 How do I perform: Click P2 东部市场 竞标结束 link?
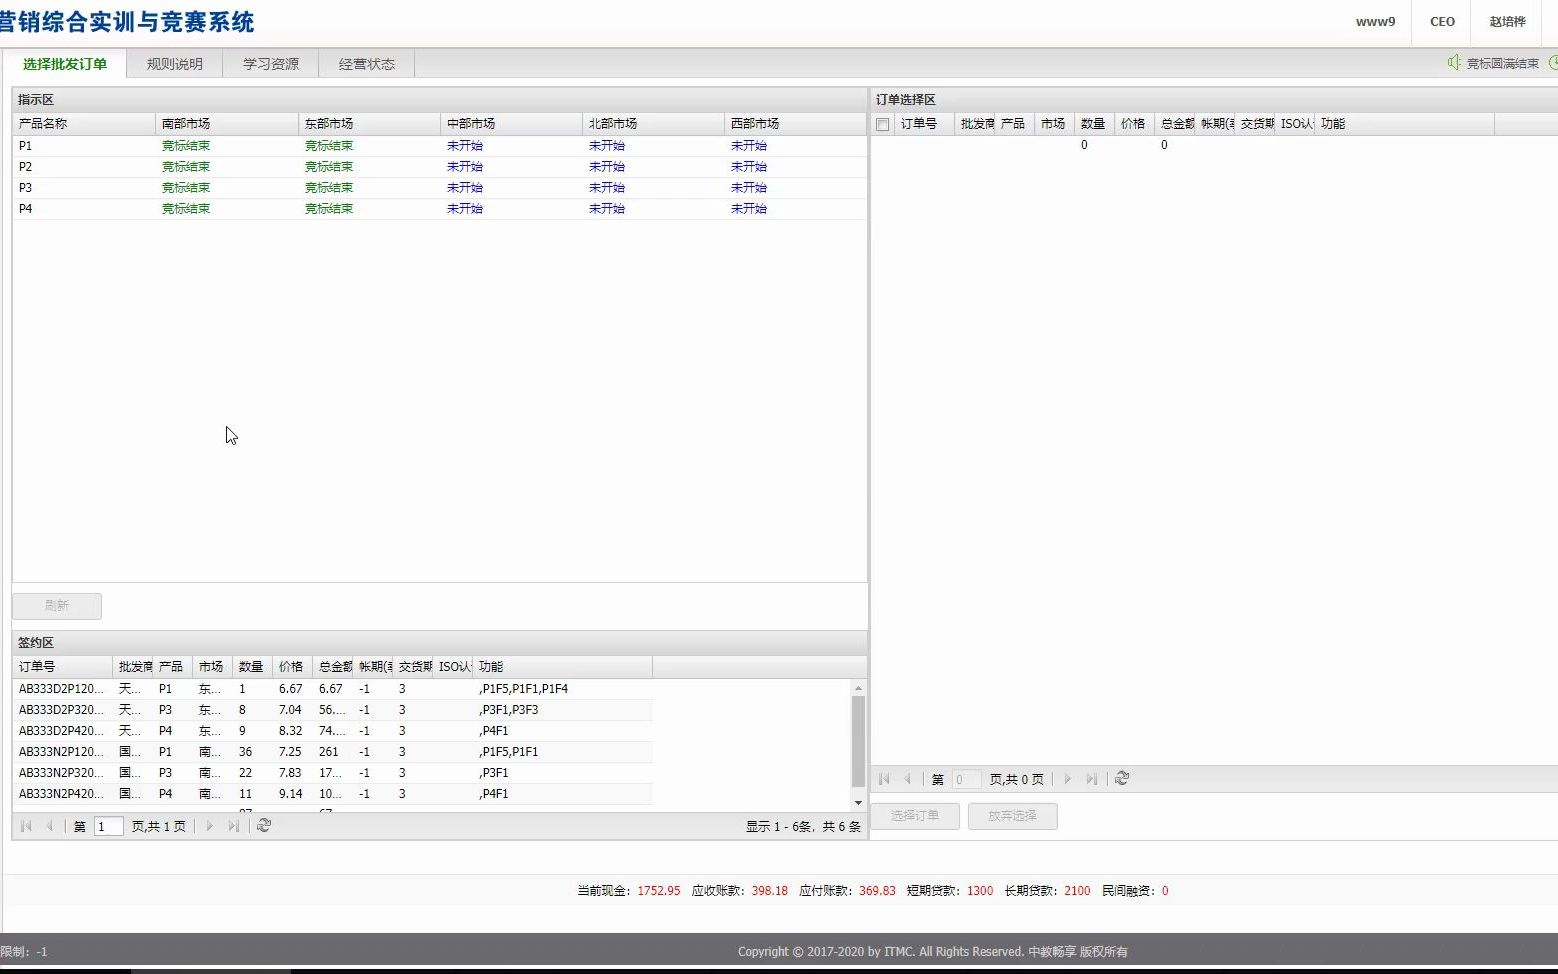[329, 167]
